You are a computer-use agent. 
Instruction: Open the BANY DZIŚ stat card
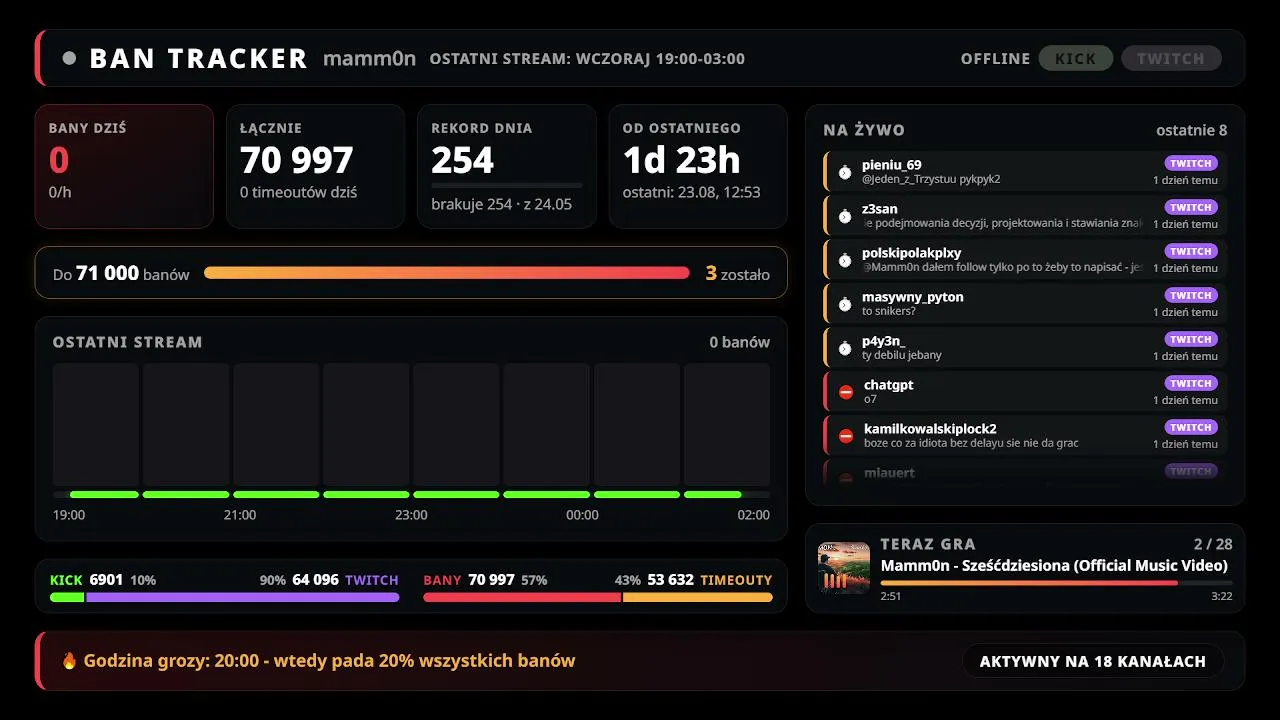(x=124, y=166)
